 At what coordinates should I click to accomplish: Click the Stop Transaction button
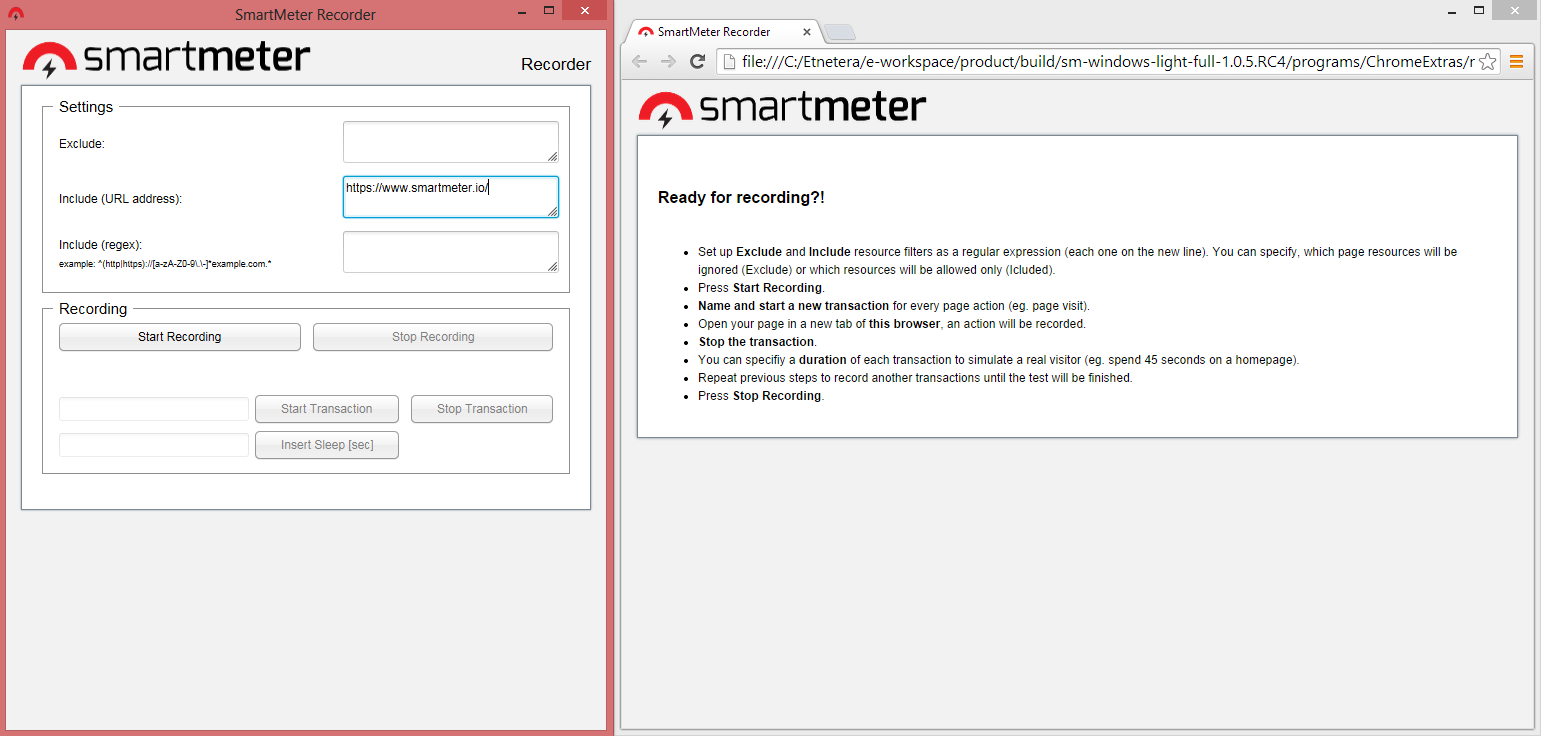coord(482,409)
